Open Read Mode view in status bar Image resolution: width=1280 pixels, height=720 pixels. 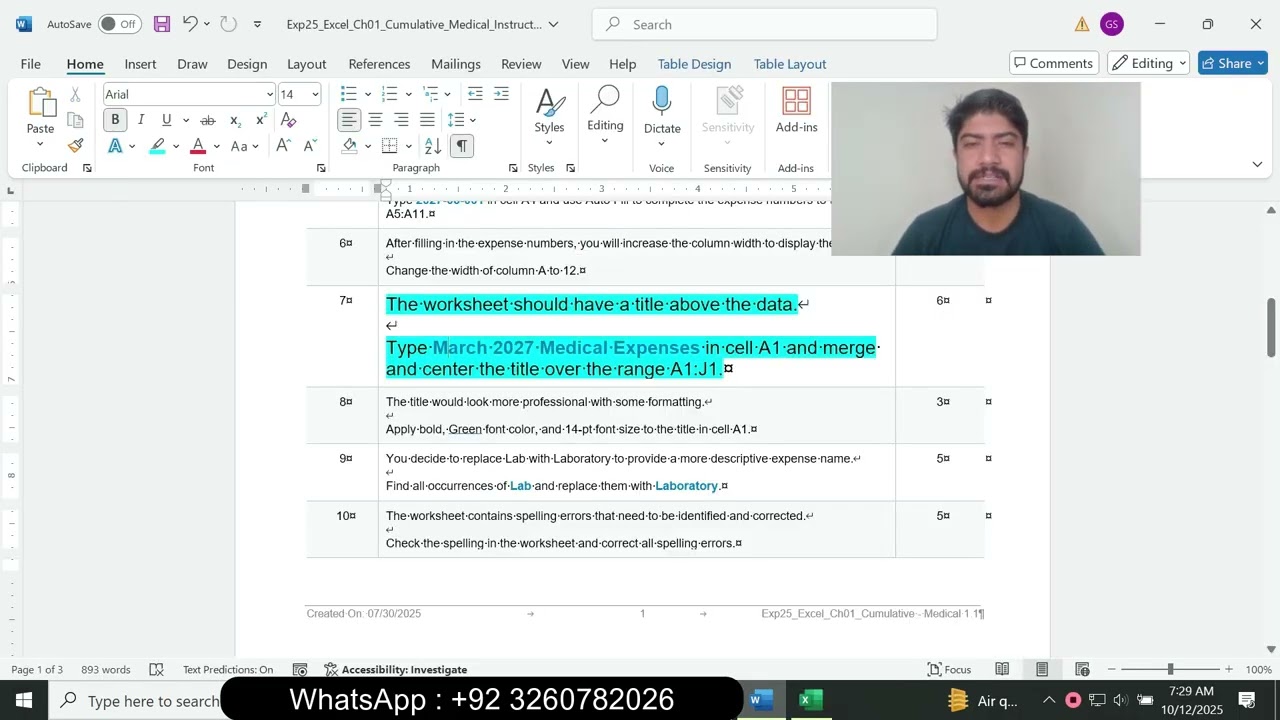tap(1002, 669)
